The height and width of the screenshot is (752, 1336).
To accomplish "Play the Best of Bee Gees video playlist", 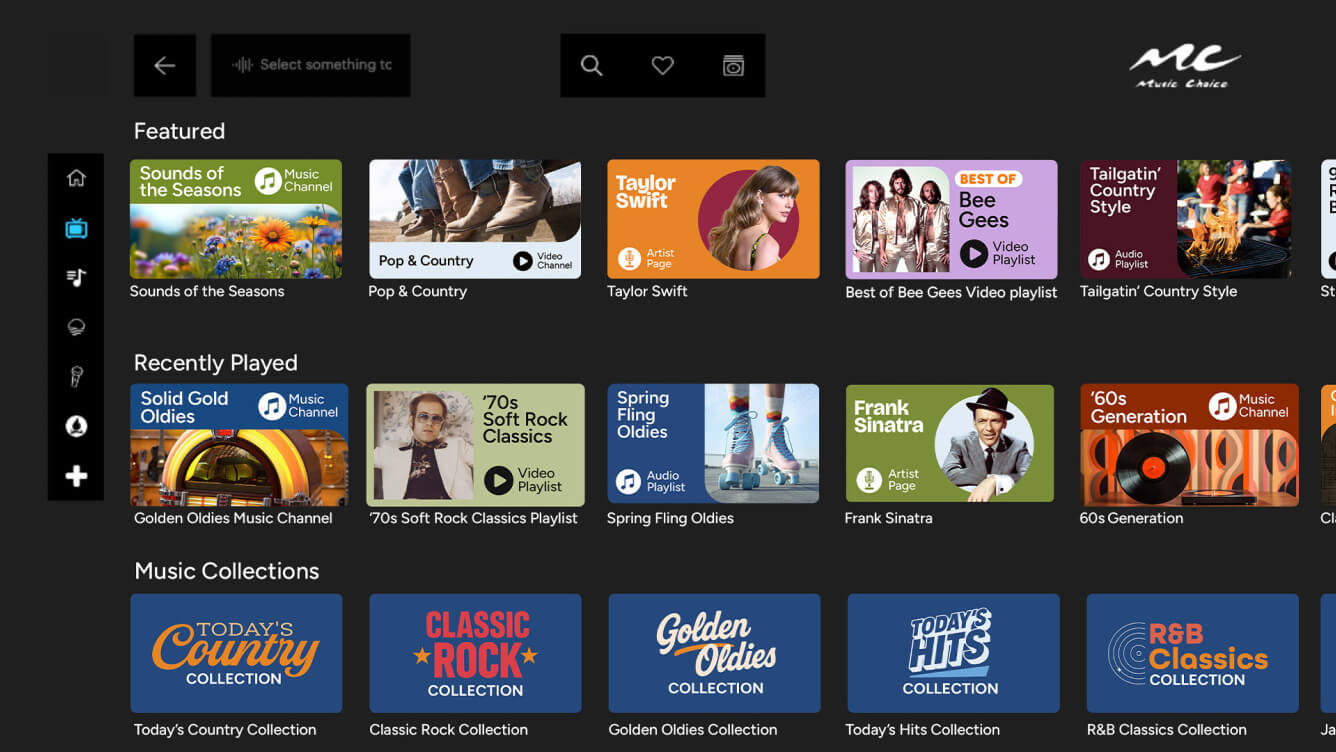I will pos(951,219).
